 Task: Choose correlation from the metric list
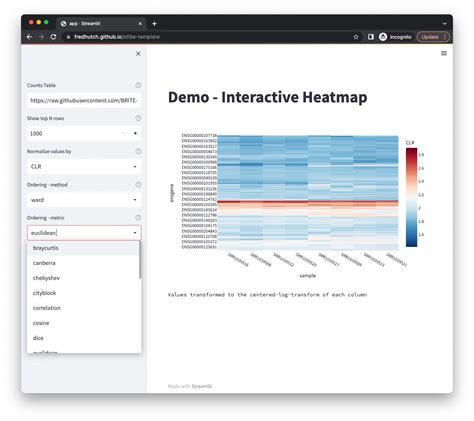(x=83, y=308)
